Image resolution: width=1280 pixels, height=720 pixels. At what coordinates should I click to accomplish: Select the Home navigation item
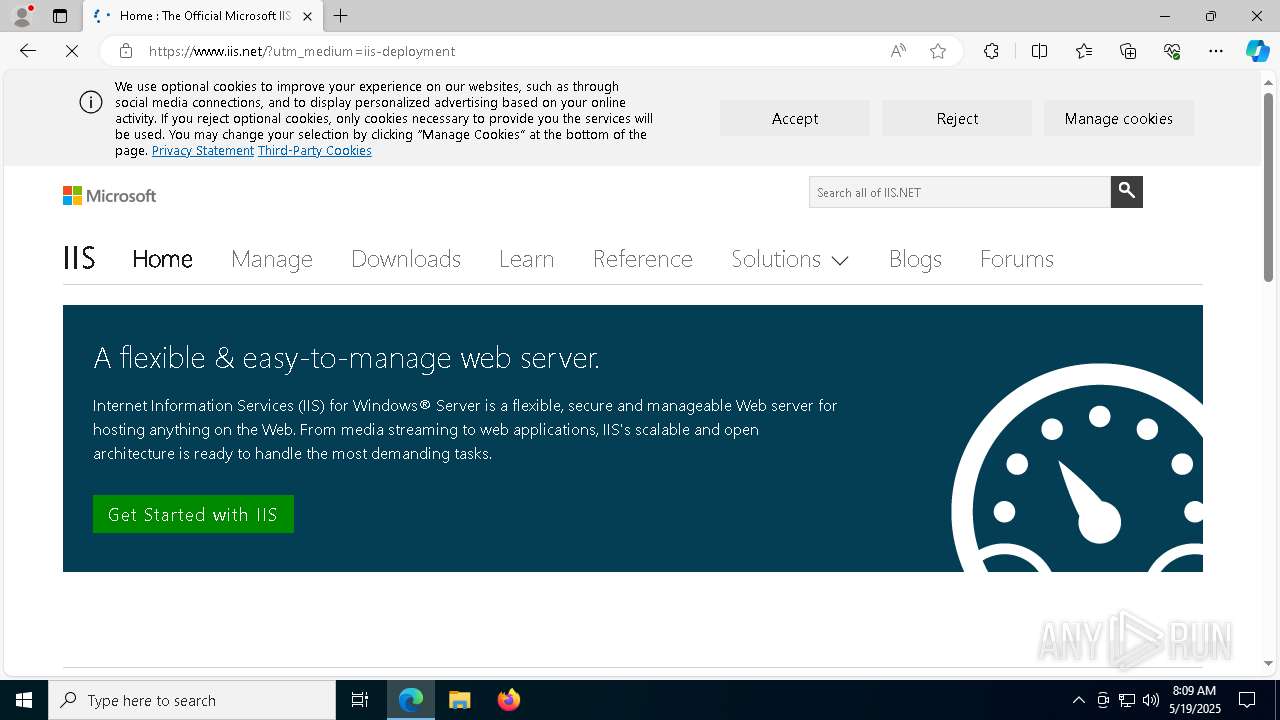click(x=162, y=259)
